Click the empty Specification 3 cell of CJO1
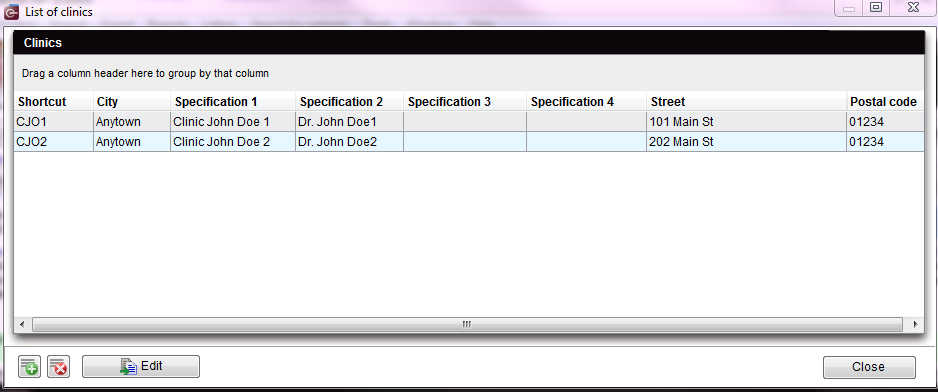 point(465,122)
